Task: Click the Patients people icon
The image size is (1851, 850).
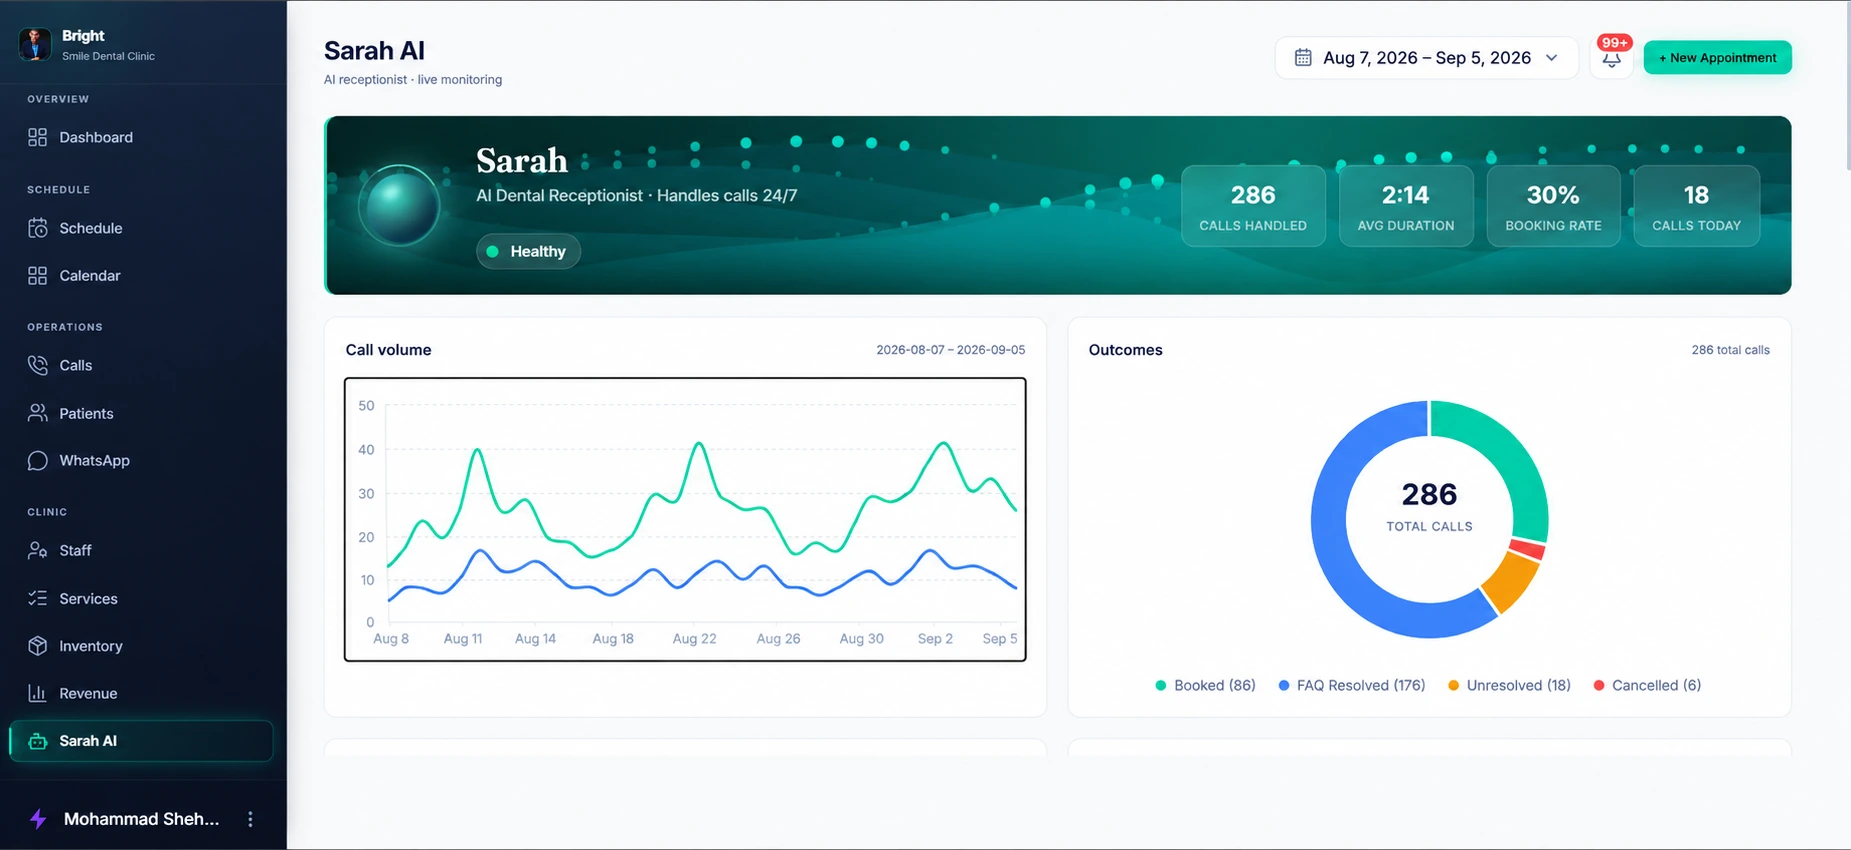Action: click(x=37, y=413)
